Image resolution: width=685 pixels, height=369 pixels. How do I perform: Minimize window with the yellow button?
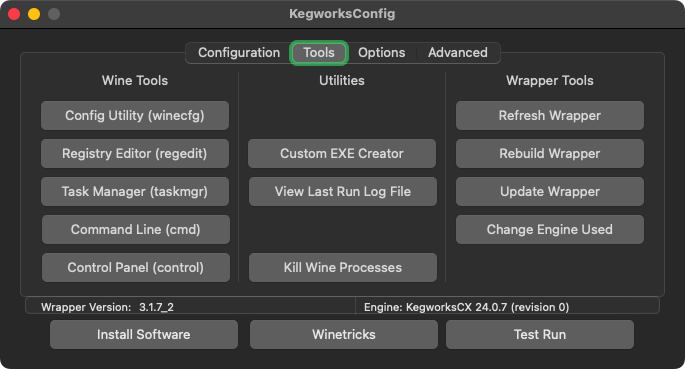click(x=34, y=14)
